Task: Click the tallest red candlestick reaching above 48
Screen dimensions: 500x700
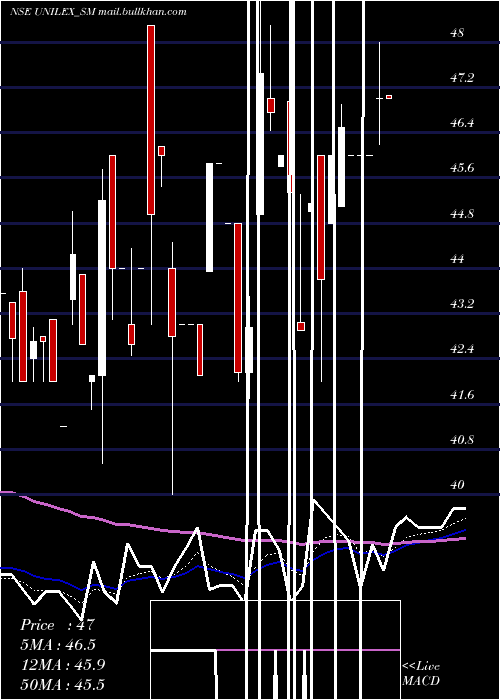Action: [151, 120]
